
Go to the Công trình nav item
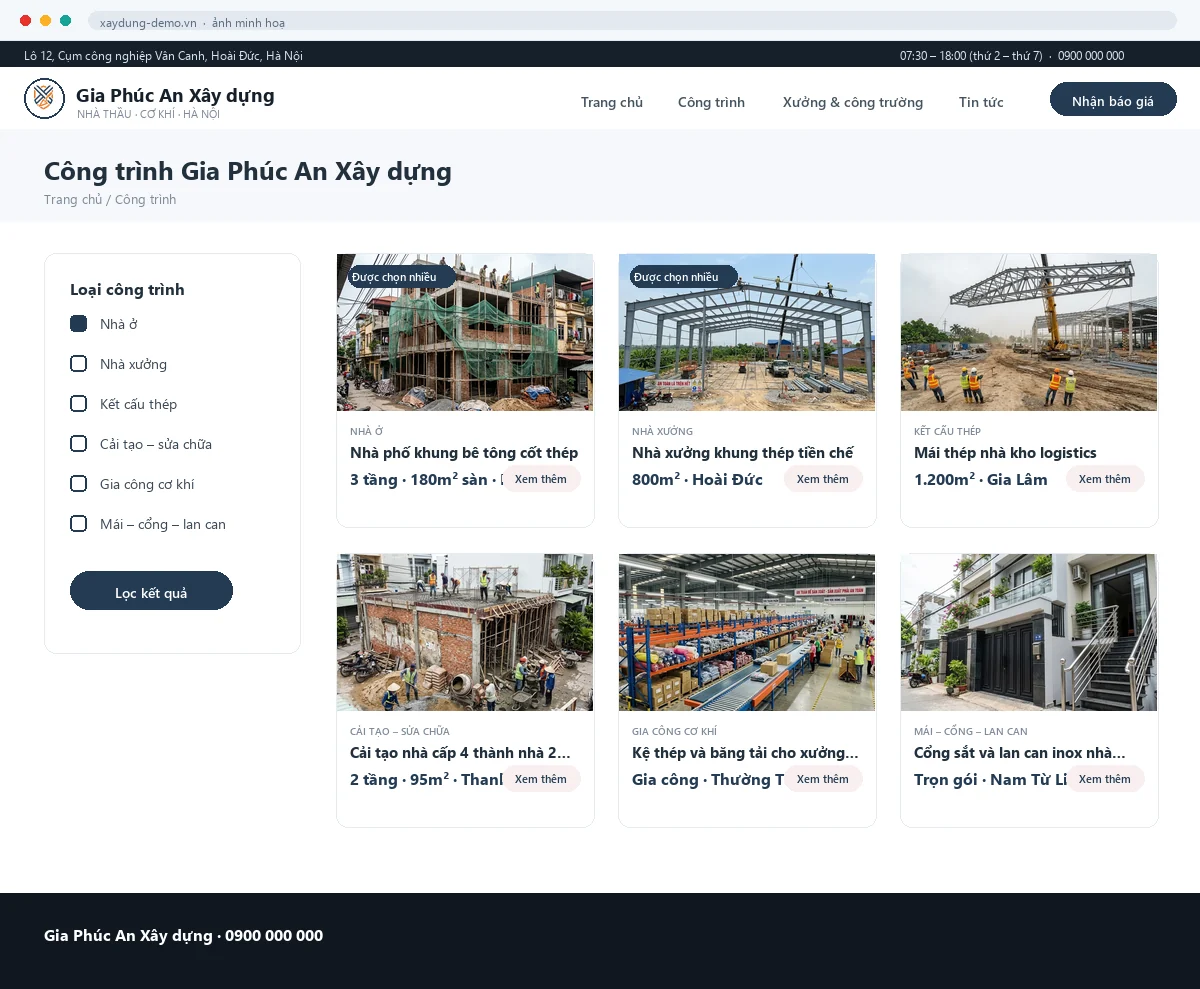pos(711,102)
